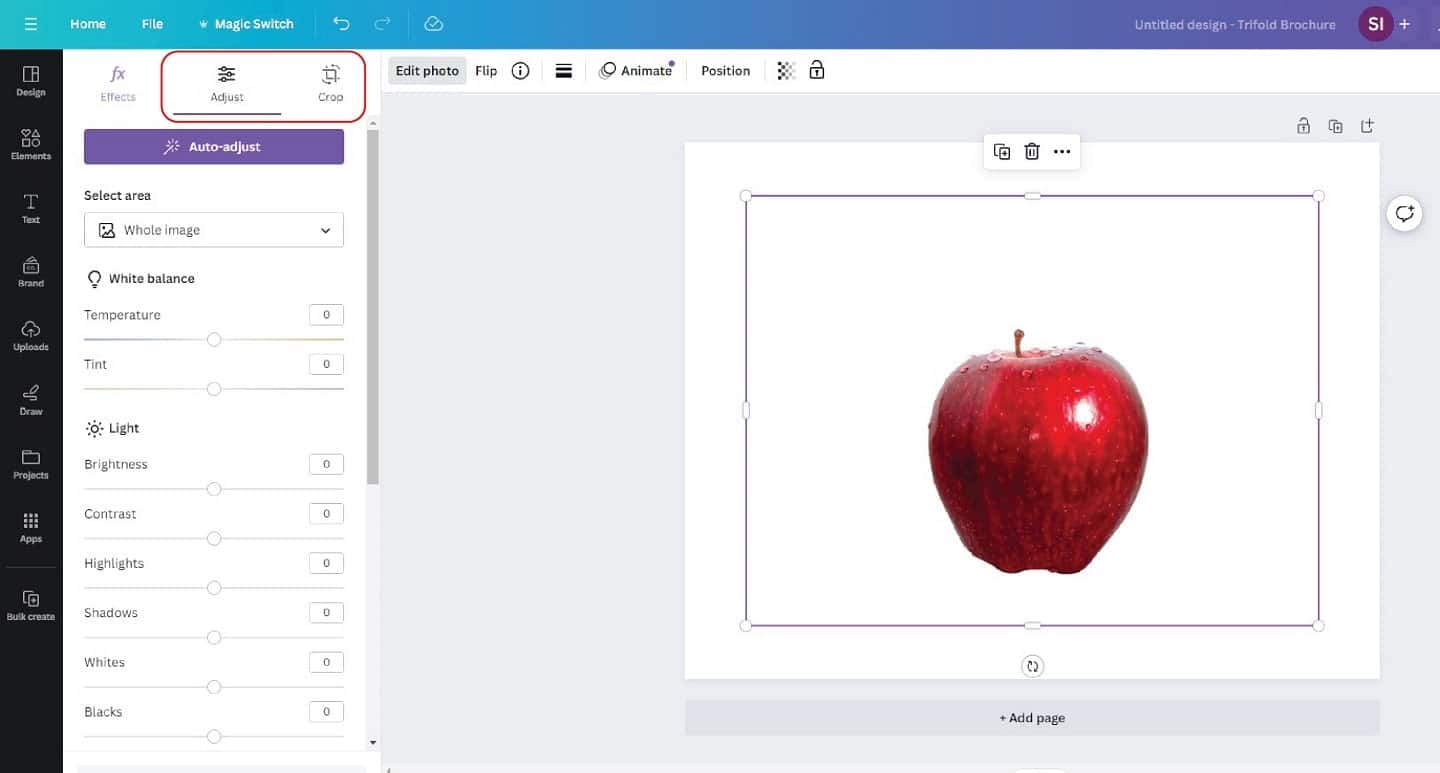The height and width of the screenshot is (773, 1440).
Task: Switch to the Crop tab
Action: click(x=330, y=84)
